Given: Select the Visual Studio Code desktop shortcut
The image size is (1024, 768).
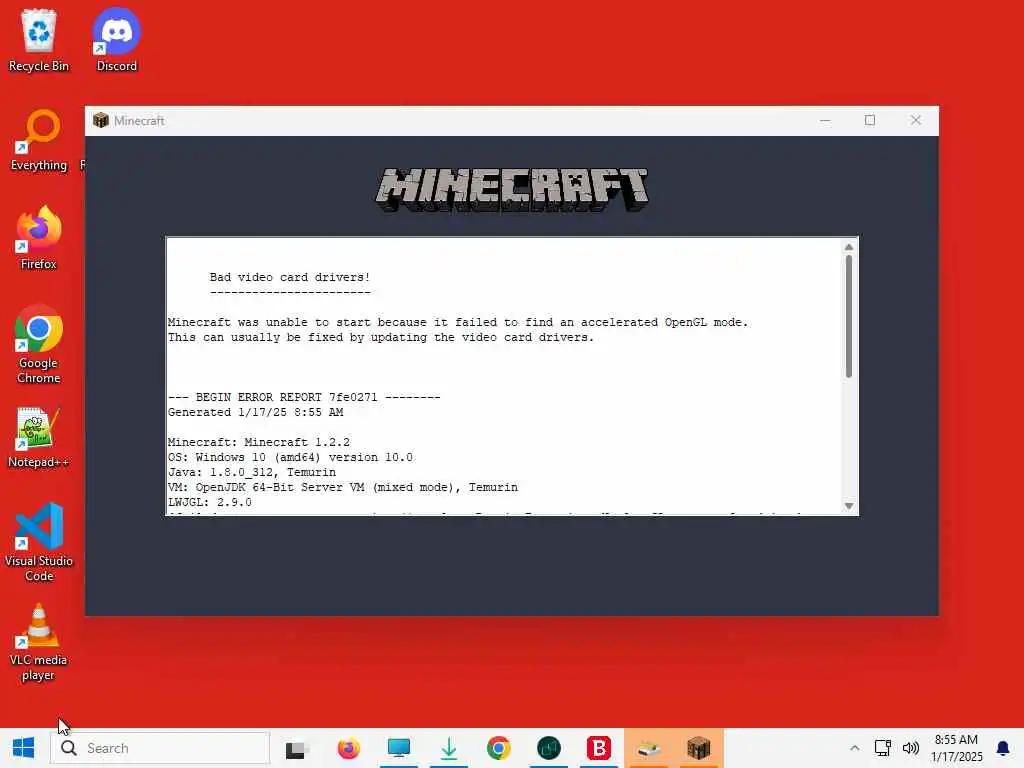Looking at the screenshot, I should coord(39,542).
